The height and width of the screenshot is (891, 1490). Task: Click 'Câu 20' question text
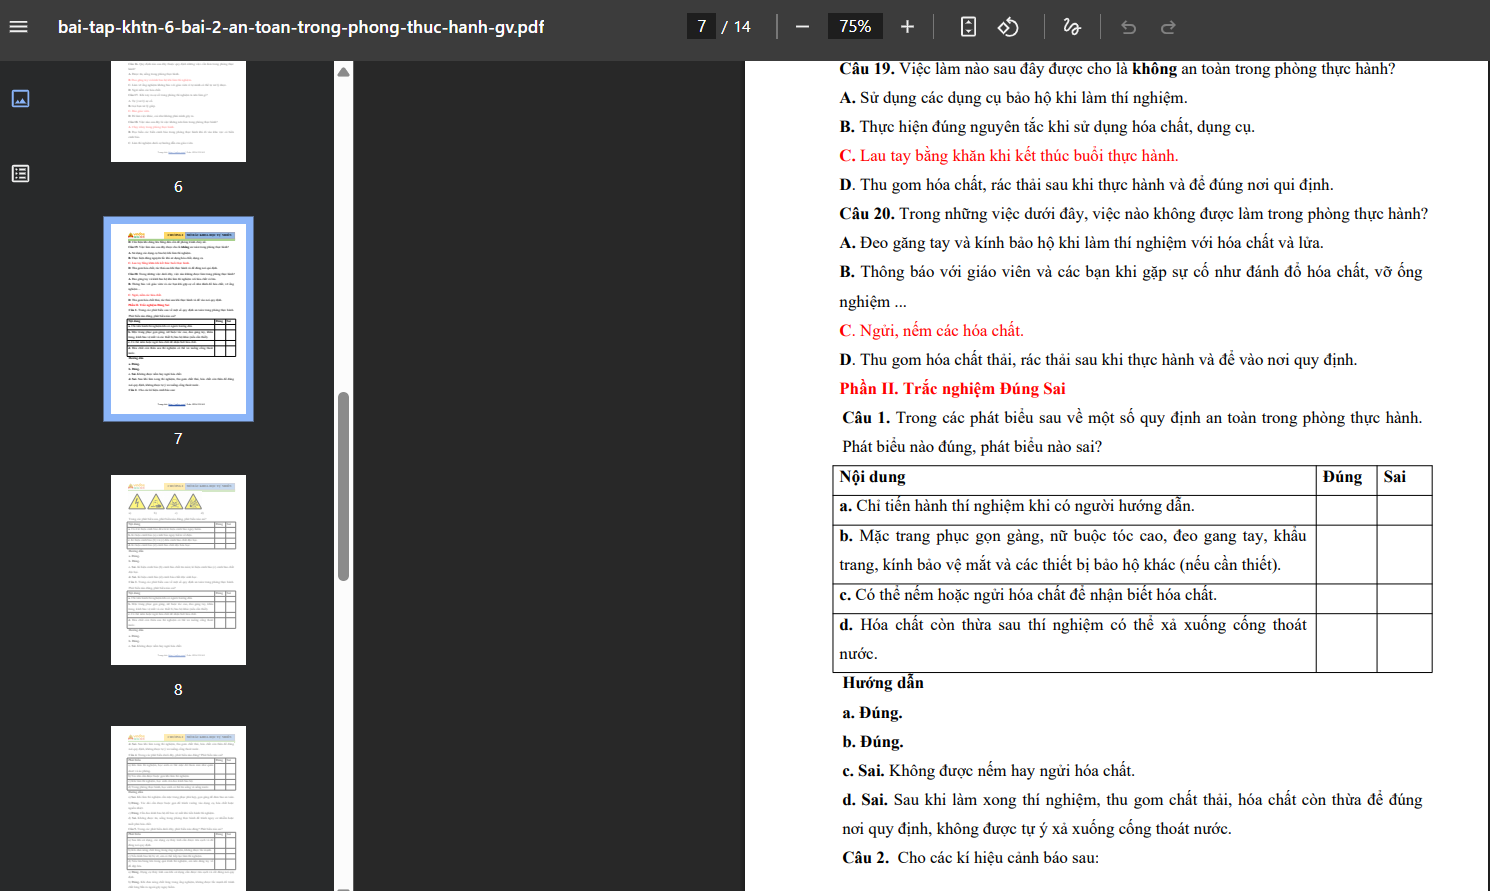point(1133,214)
